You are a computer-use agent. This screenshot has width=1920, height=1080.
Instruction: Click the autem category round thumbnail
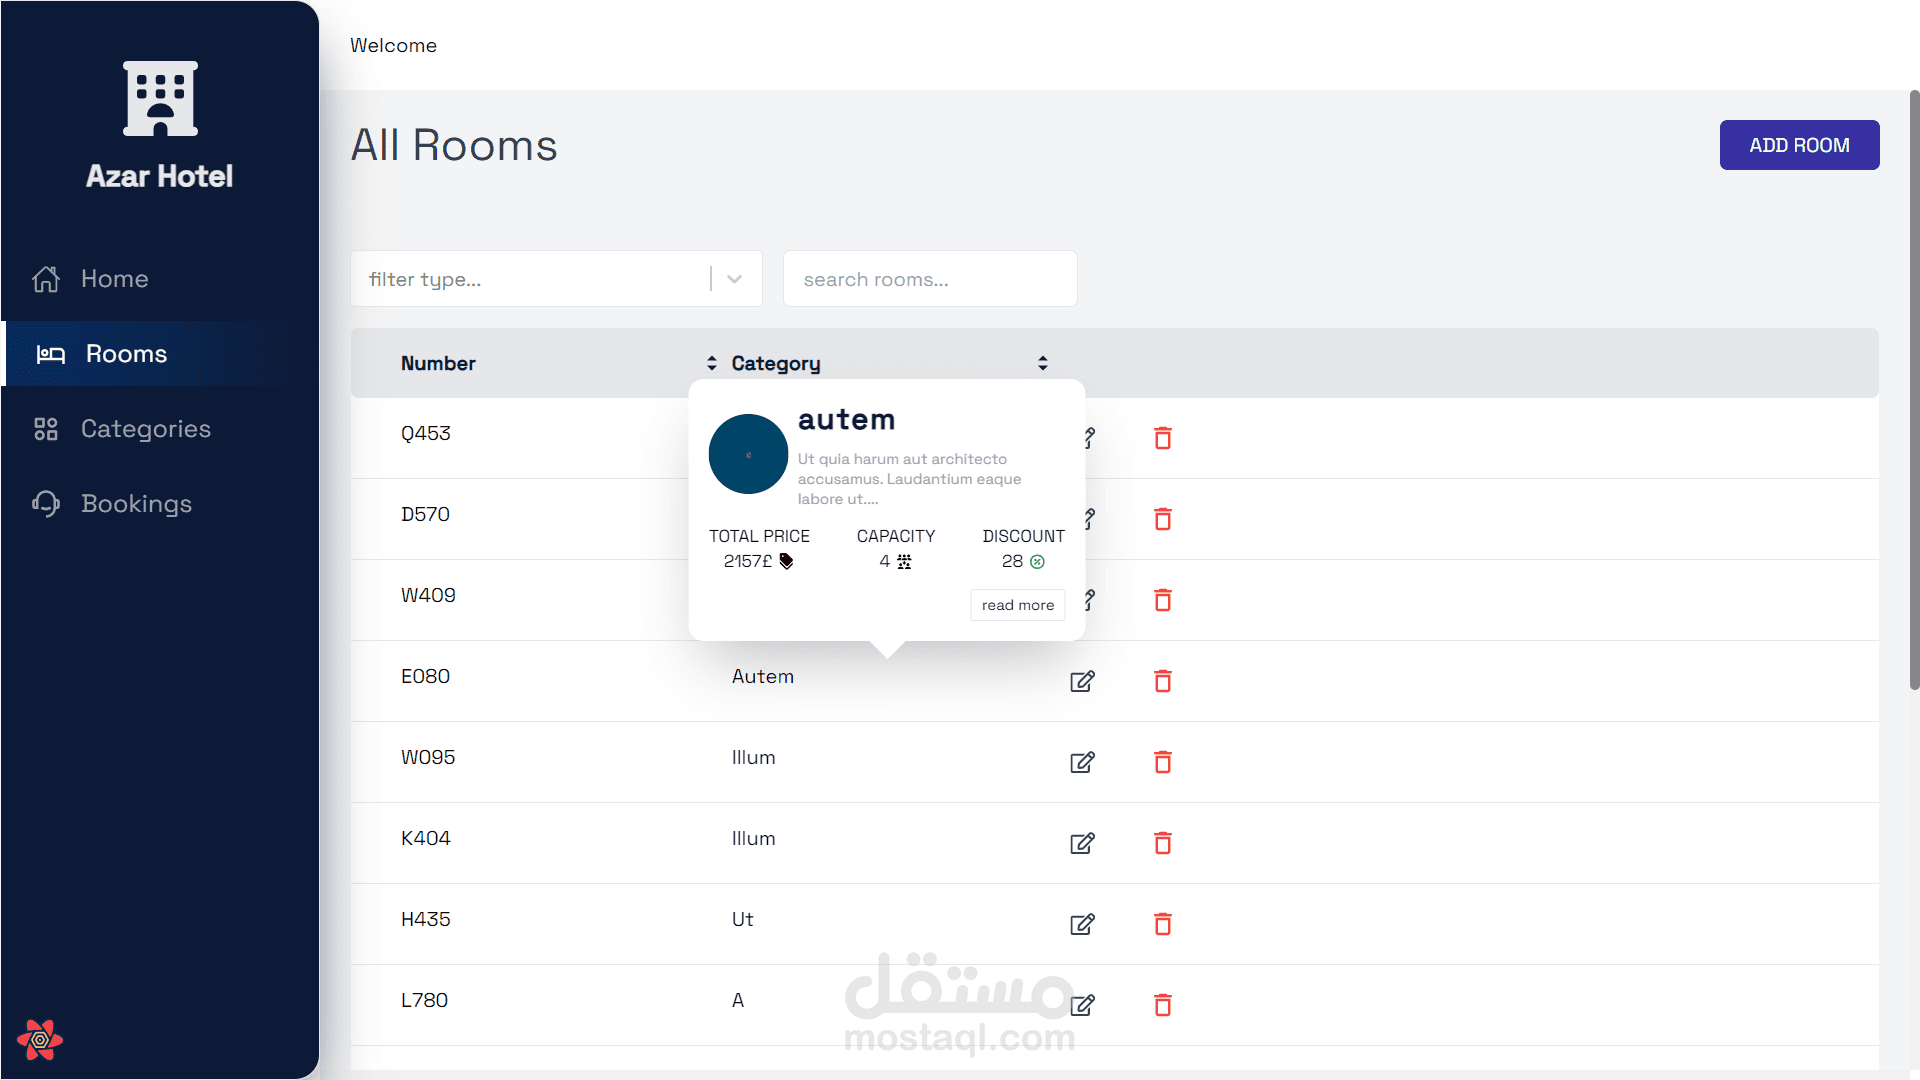748,454
